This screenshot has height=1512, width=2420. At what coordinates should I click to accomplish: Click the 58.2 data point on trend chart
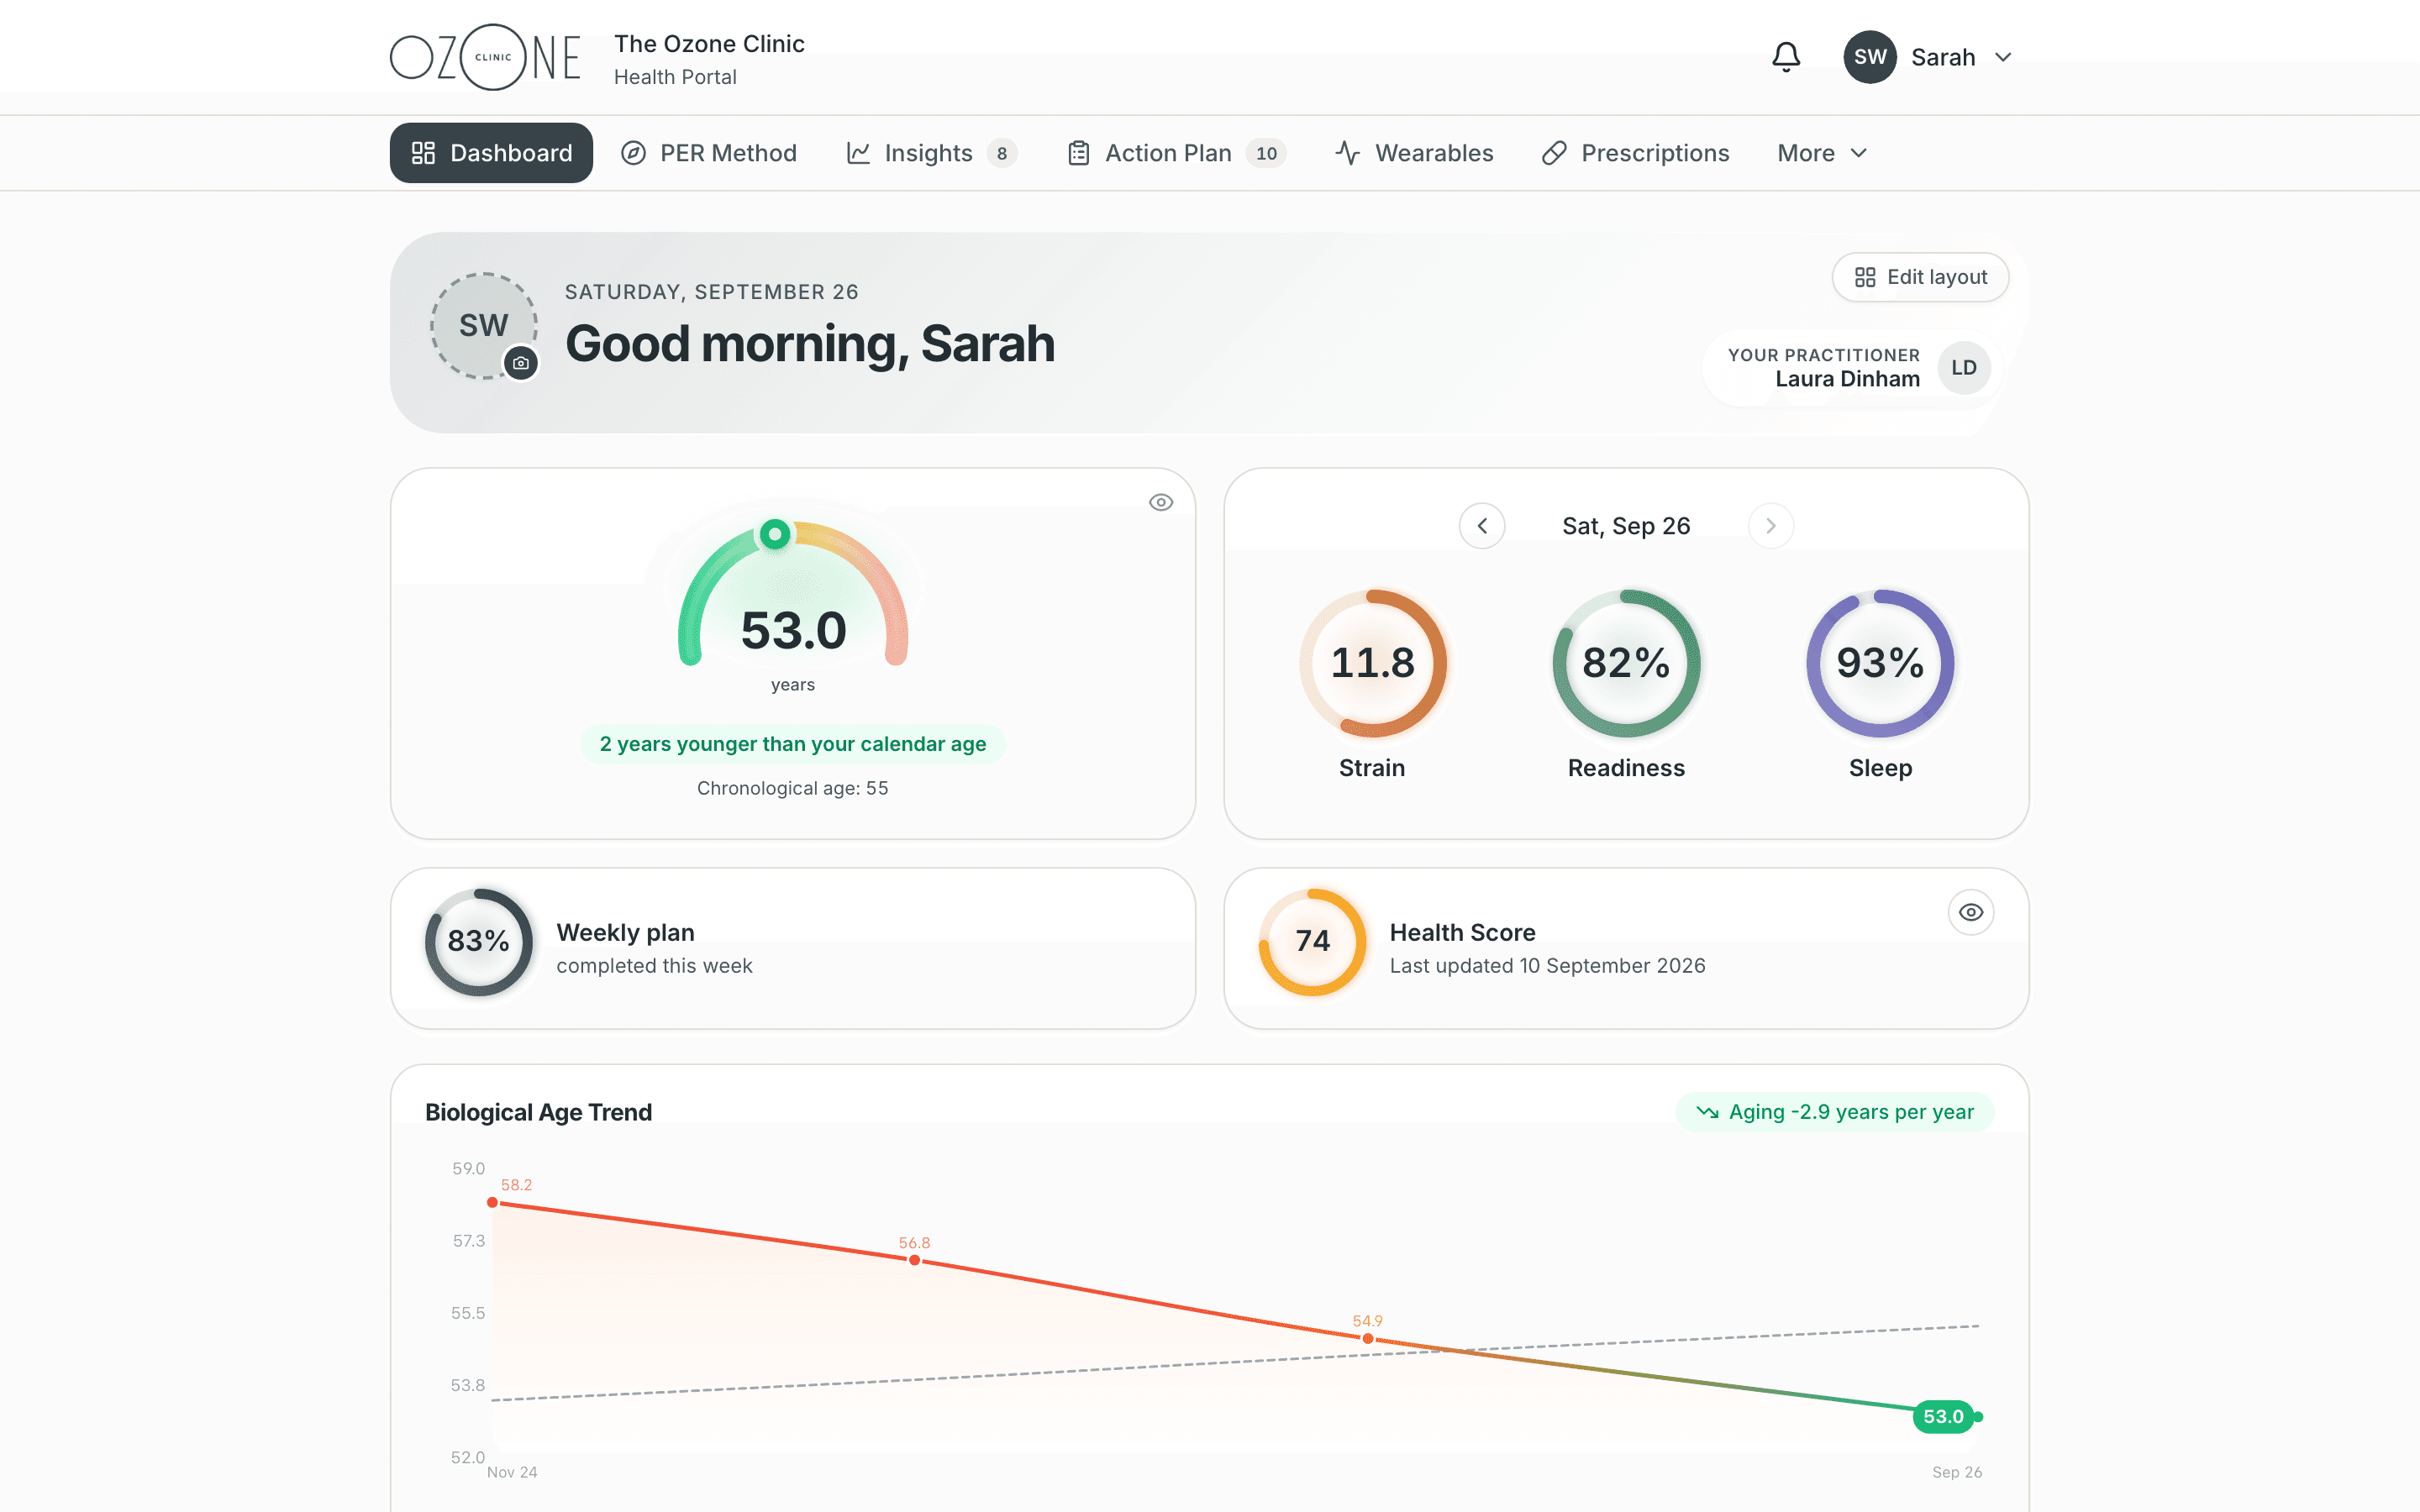(x=492, y=1202)
